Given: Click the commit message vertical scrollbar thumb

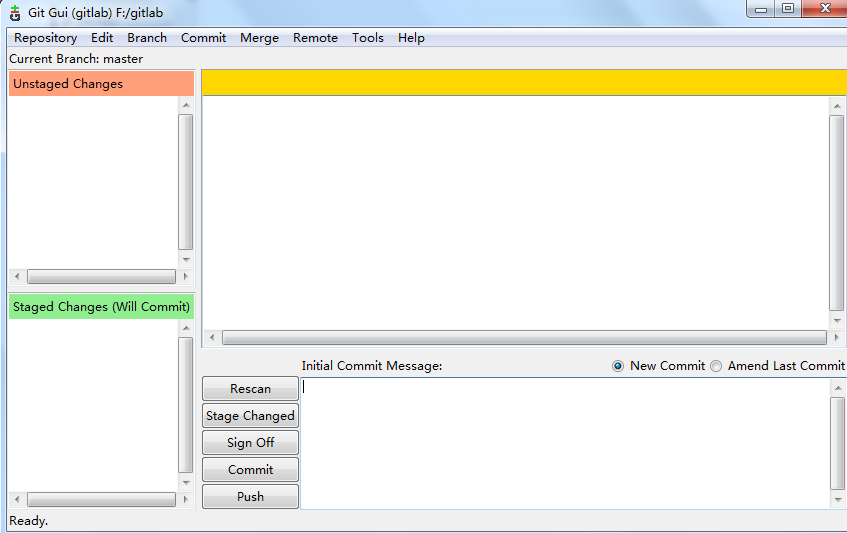Looking at the screenshot, I should [838, 443].
